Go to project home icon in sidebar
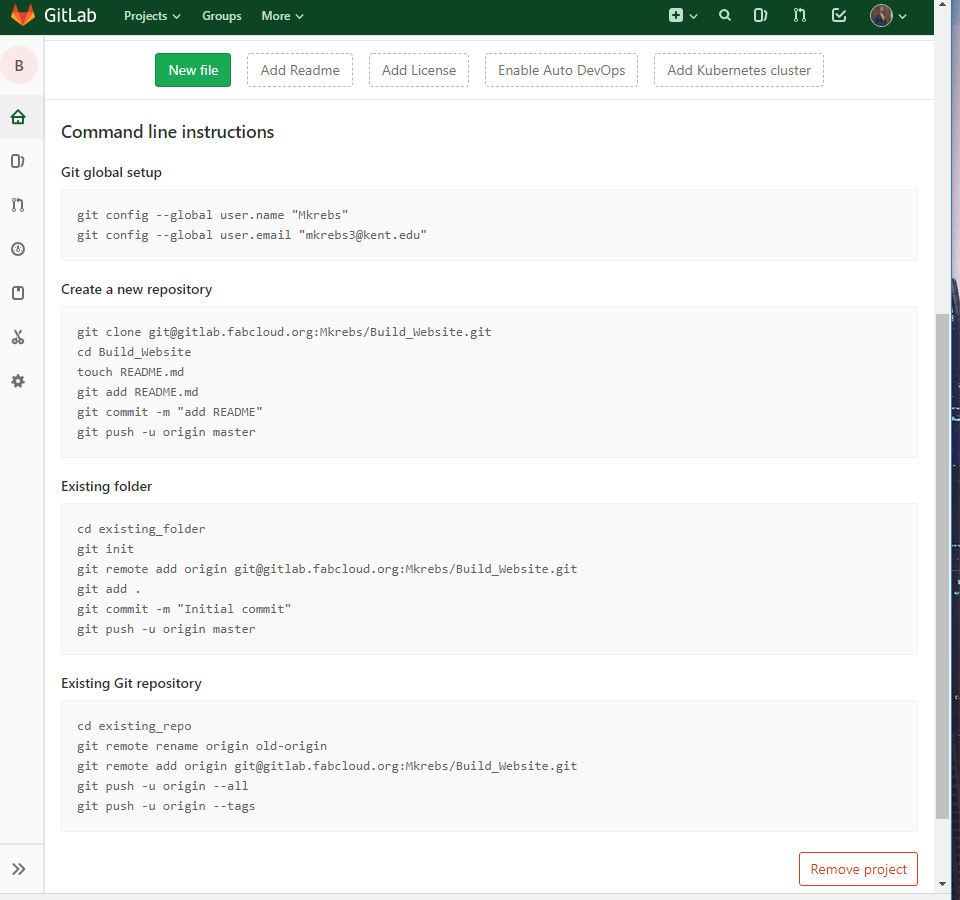The image size is (960, 900). [18, 117]
